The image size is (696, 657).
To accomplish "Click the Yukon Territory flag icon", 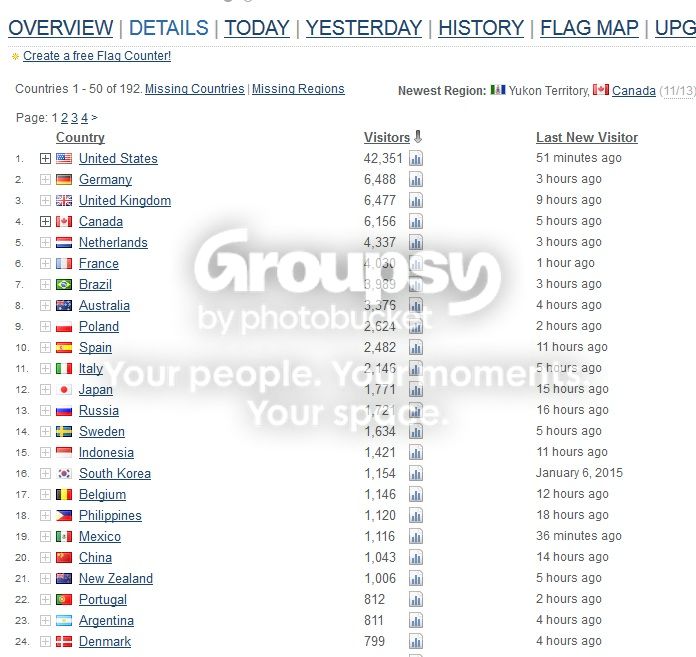I will [x=498, y=90].
